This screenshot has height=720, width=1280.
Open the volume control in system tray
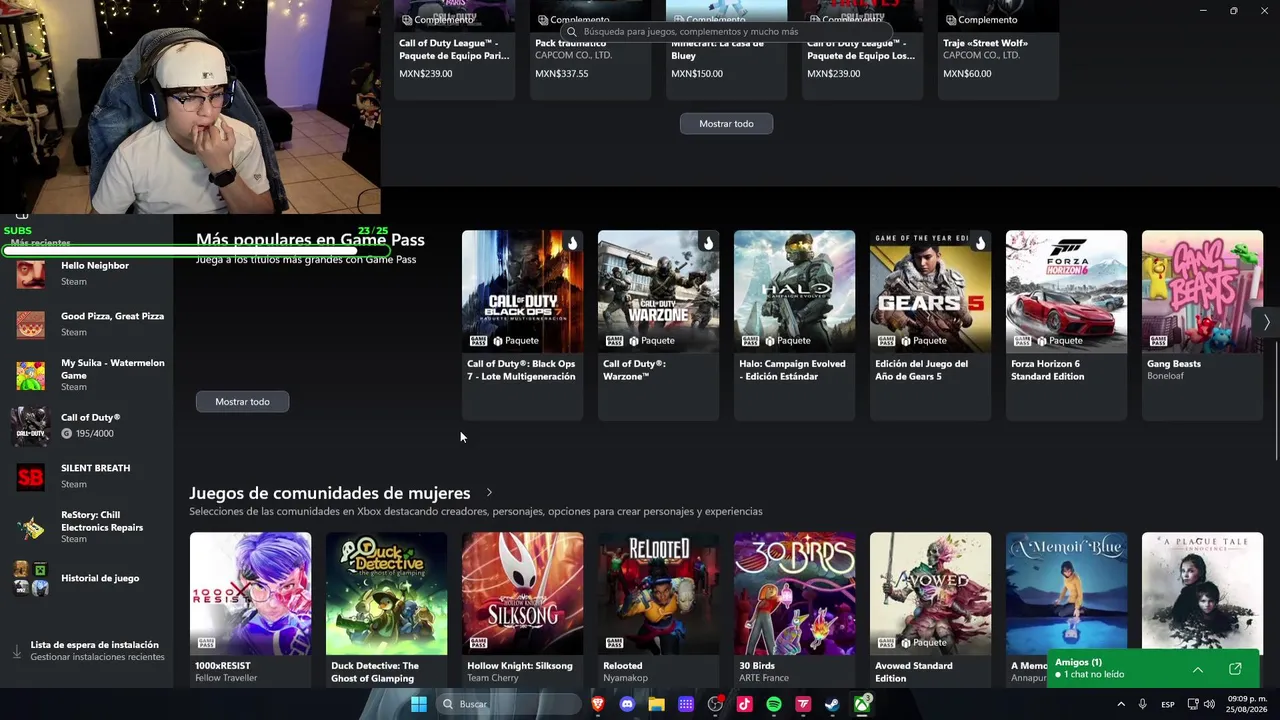click(x=1210, y=704)
